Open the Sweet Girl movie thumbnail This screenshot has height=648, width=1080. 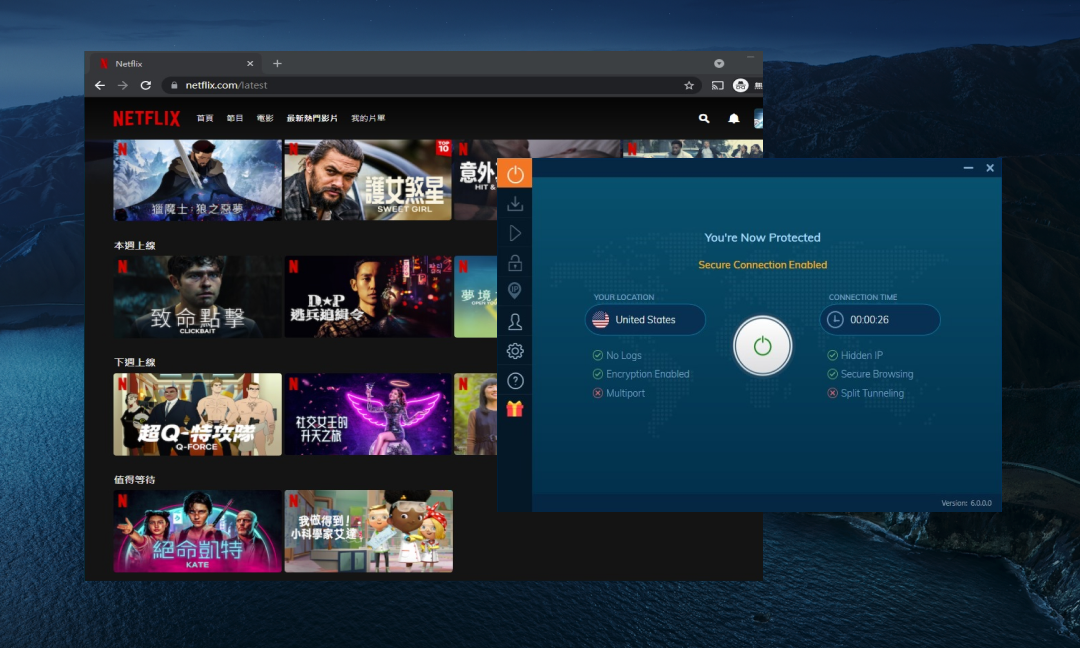[368, 180]
